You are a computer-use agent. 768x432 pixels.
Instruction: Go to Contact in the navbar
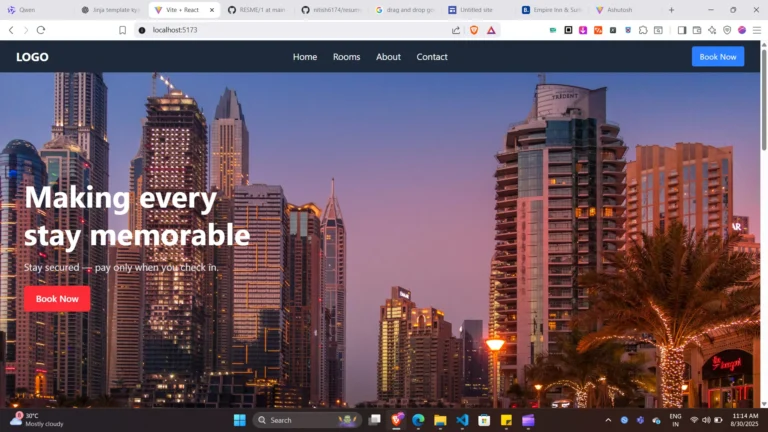(x=432, y=57)
